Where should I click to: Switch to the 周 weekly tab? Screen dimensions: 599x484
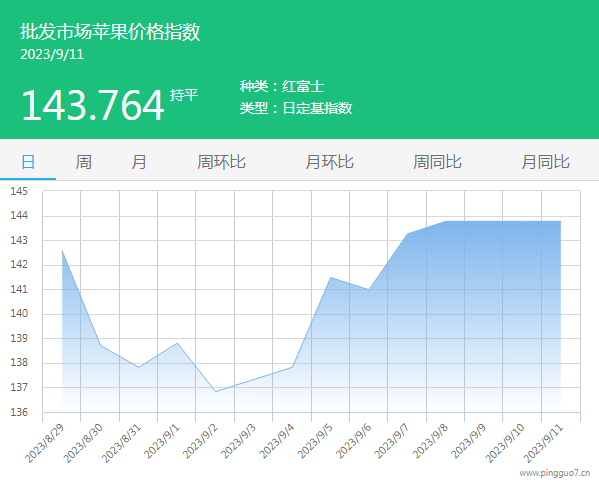click(x=83, y=162)
